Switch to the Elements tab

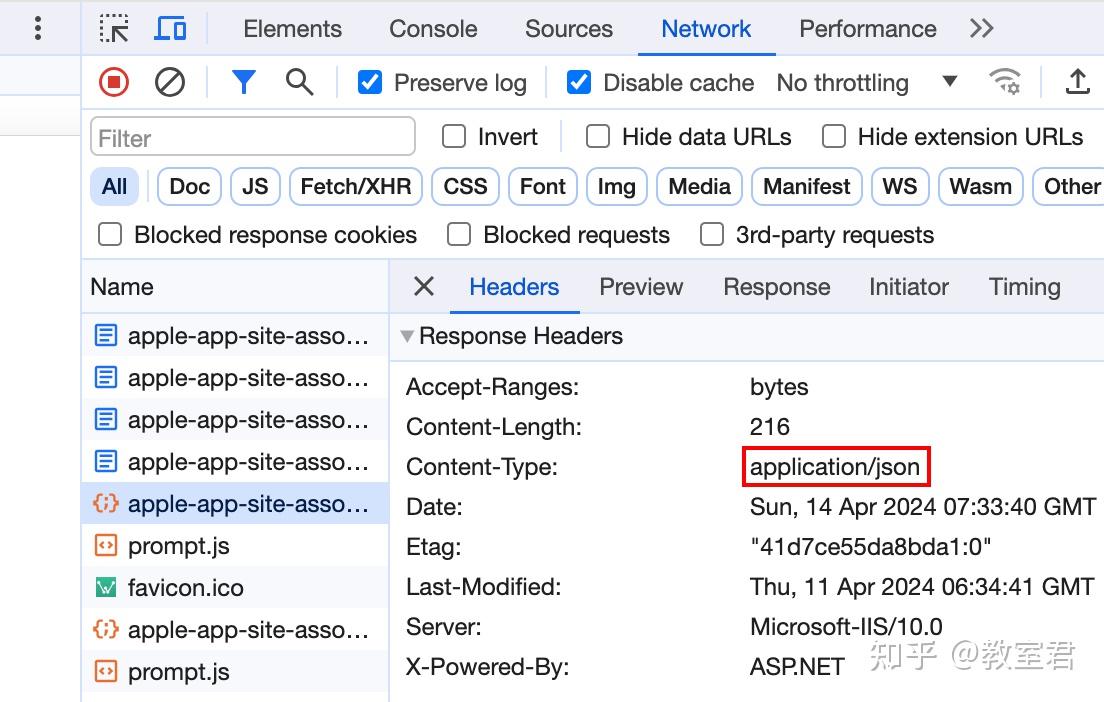coord(292,29)
